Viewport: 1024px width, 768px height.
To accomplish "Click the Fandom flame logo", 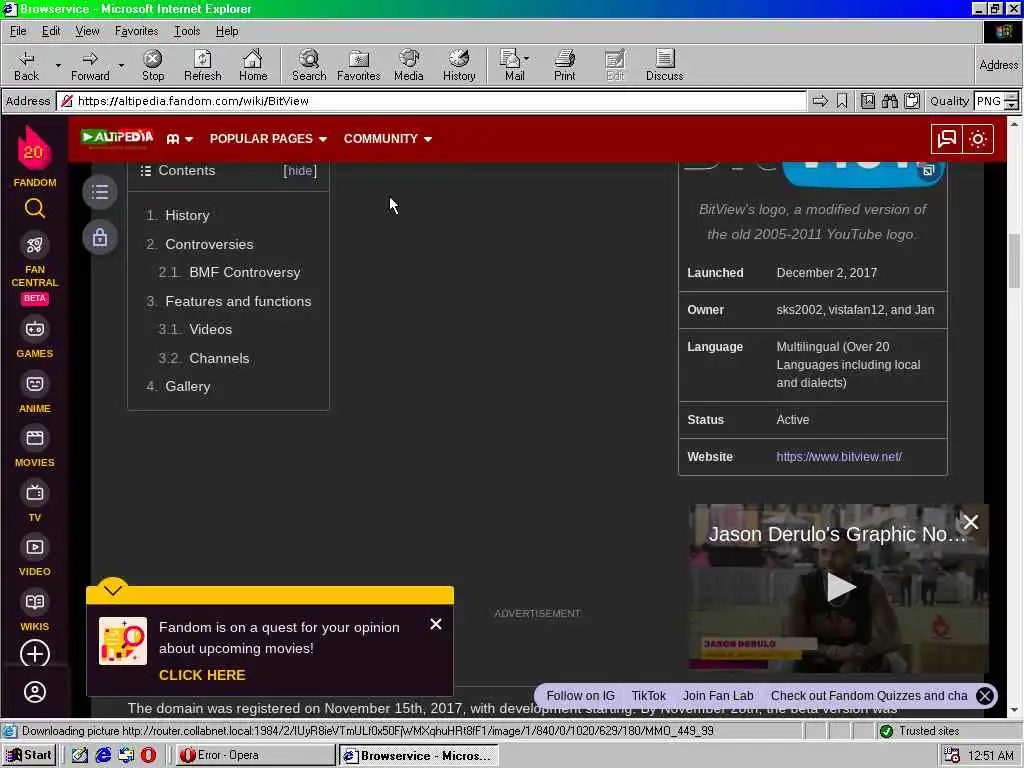I will (34, 148).
